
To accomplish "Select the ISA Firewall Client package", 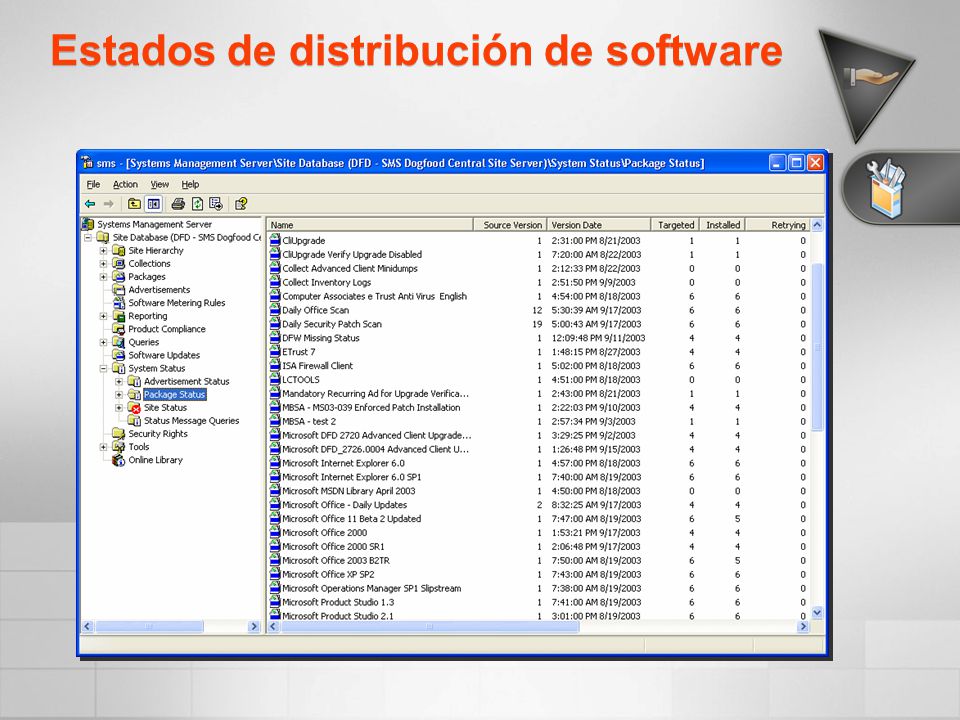I will [539, 366].
